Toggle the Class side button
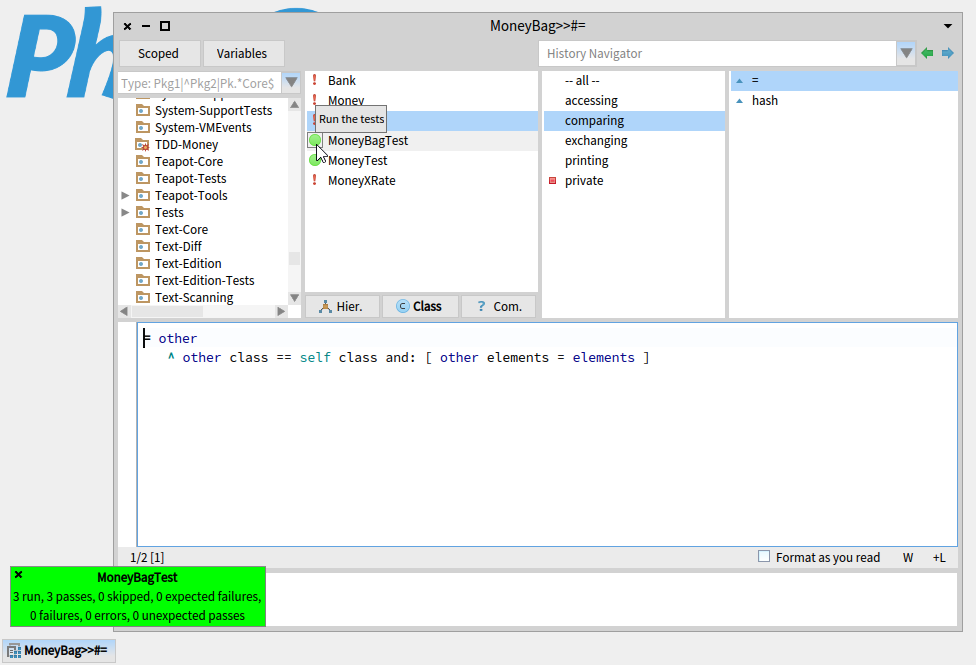Image resolution: width=976 pixels, height=665 pixels. coord(420,306)
